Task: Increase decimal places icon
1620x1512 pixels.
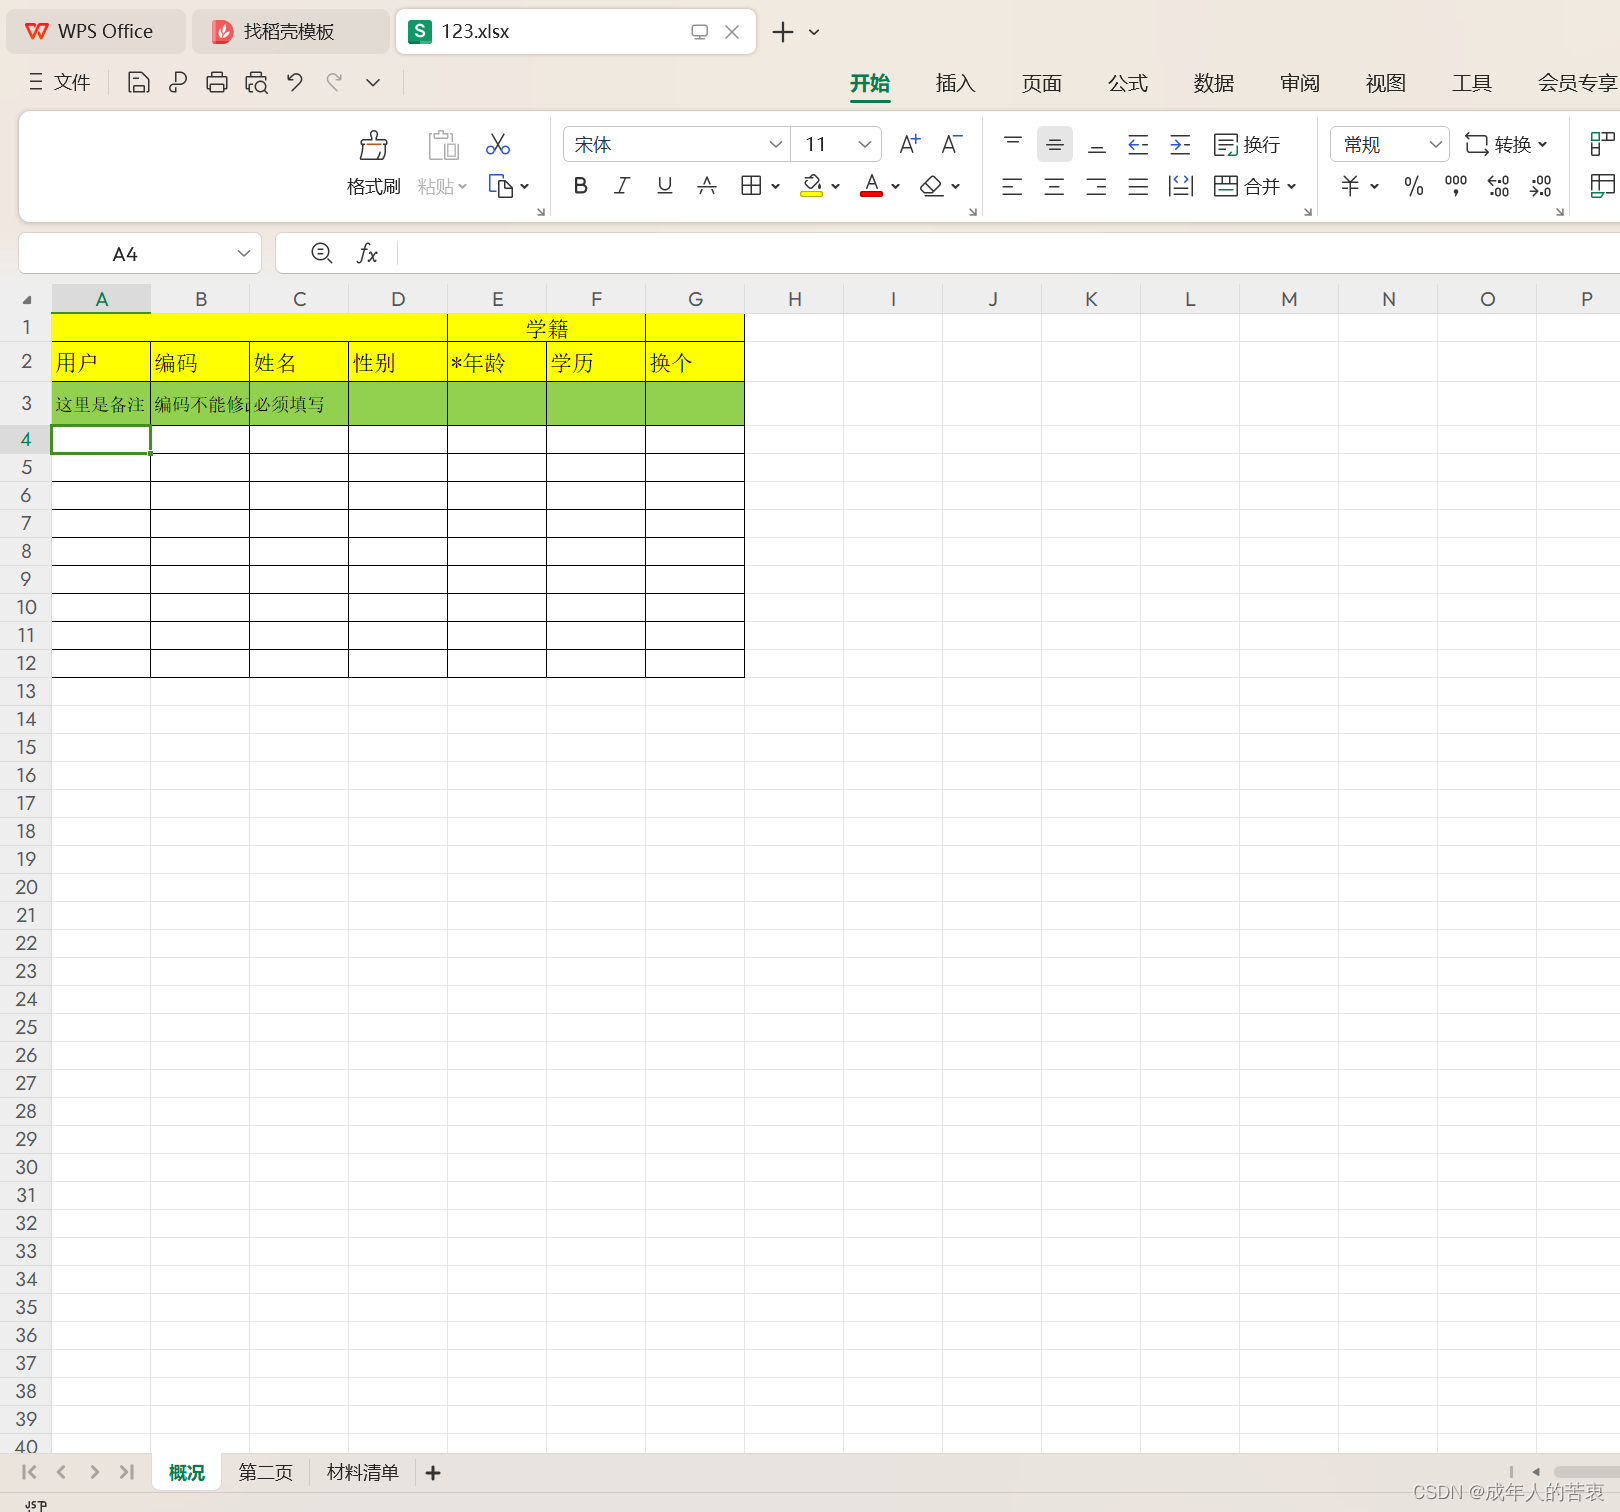Action: [x=1498, y=186]
